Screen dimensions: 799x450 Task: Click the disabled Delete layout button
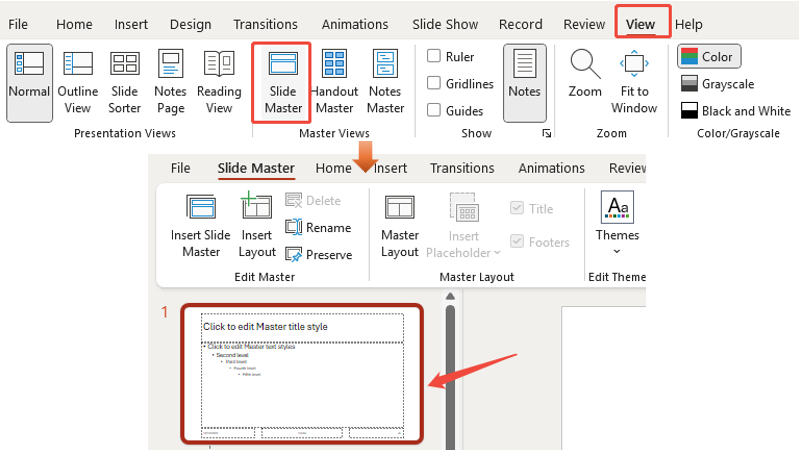[313, 200]
